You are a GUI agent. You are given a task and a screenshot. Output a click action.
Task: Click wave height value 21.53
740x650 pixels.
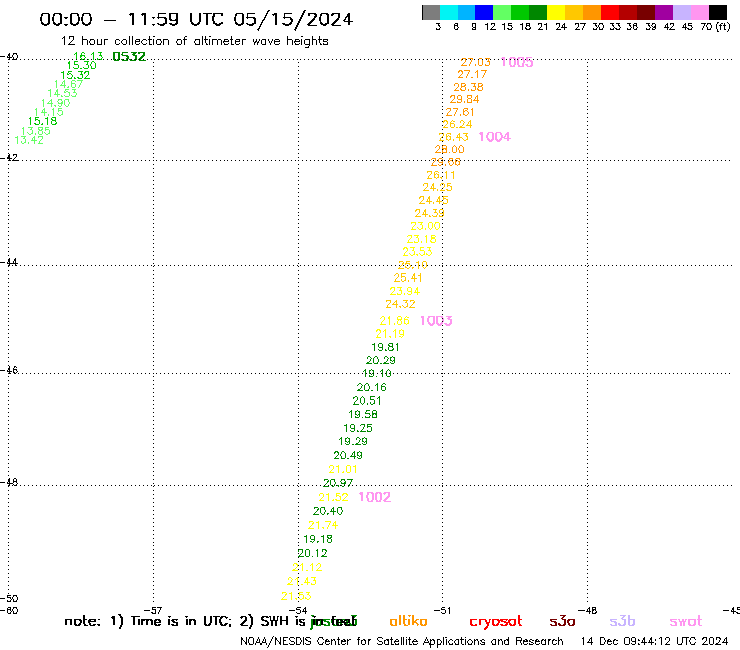(296, 596)
